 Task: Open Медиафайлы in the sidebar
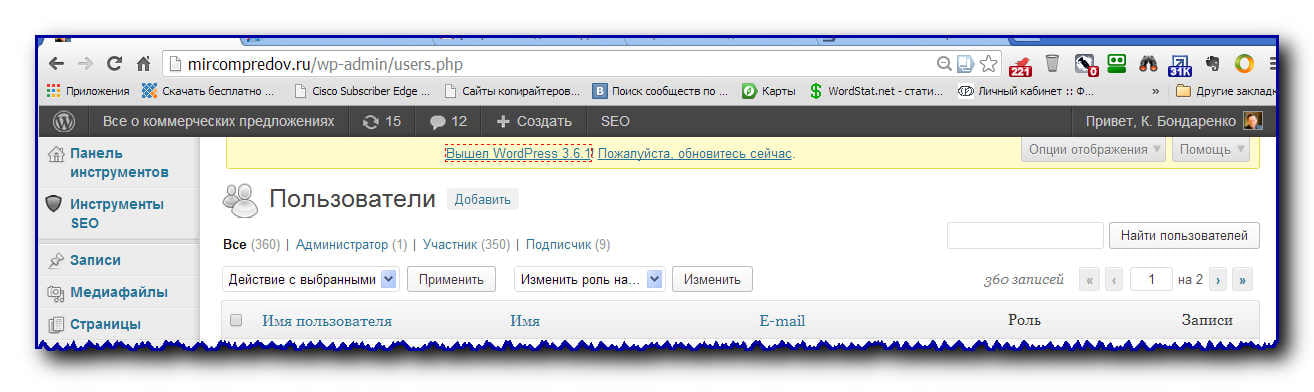pos(118,292)
